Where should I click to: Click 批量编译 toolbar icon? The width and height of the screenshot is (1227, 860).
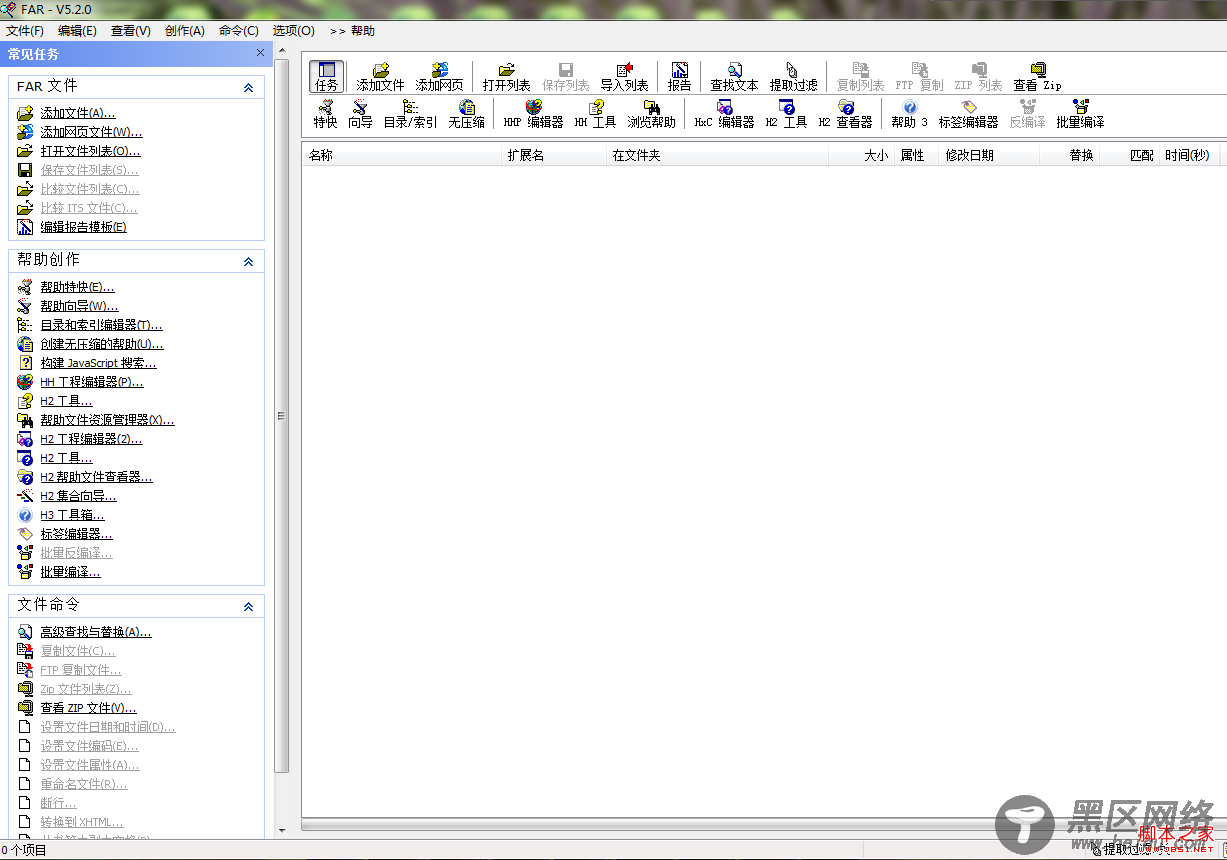coord(1081,114)
